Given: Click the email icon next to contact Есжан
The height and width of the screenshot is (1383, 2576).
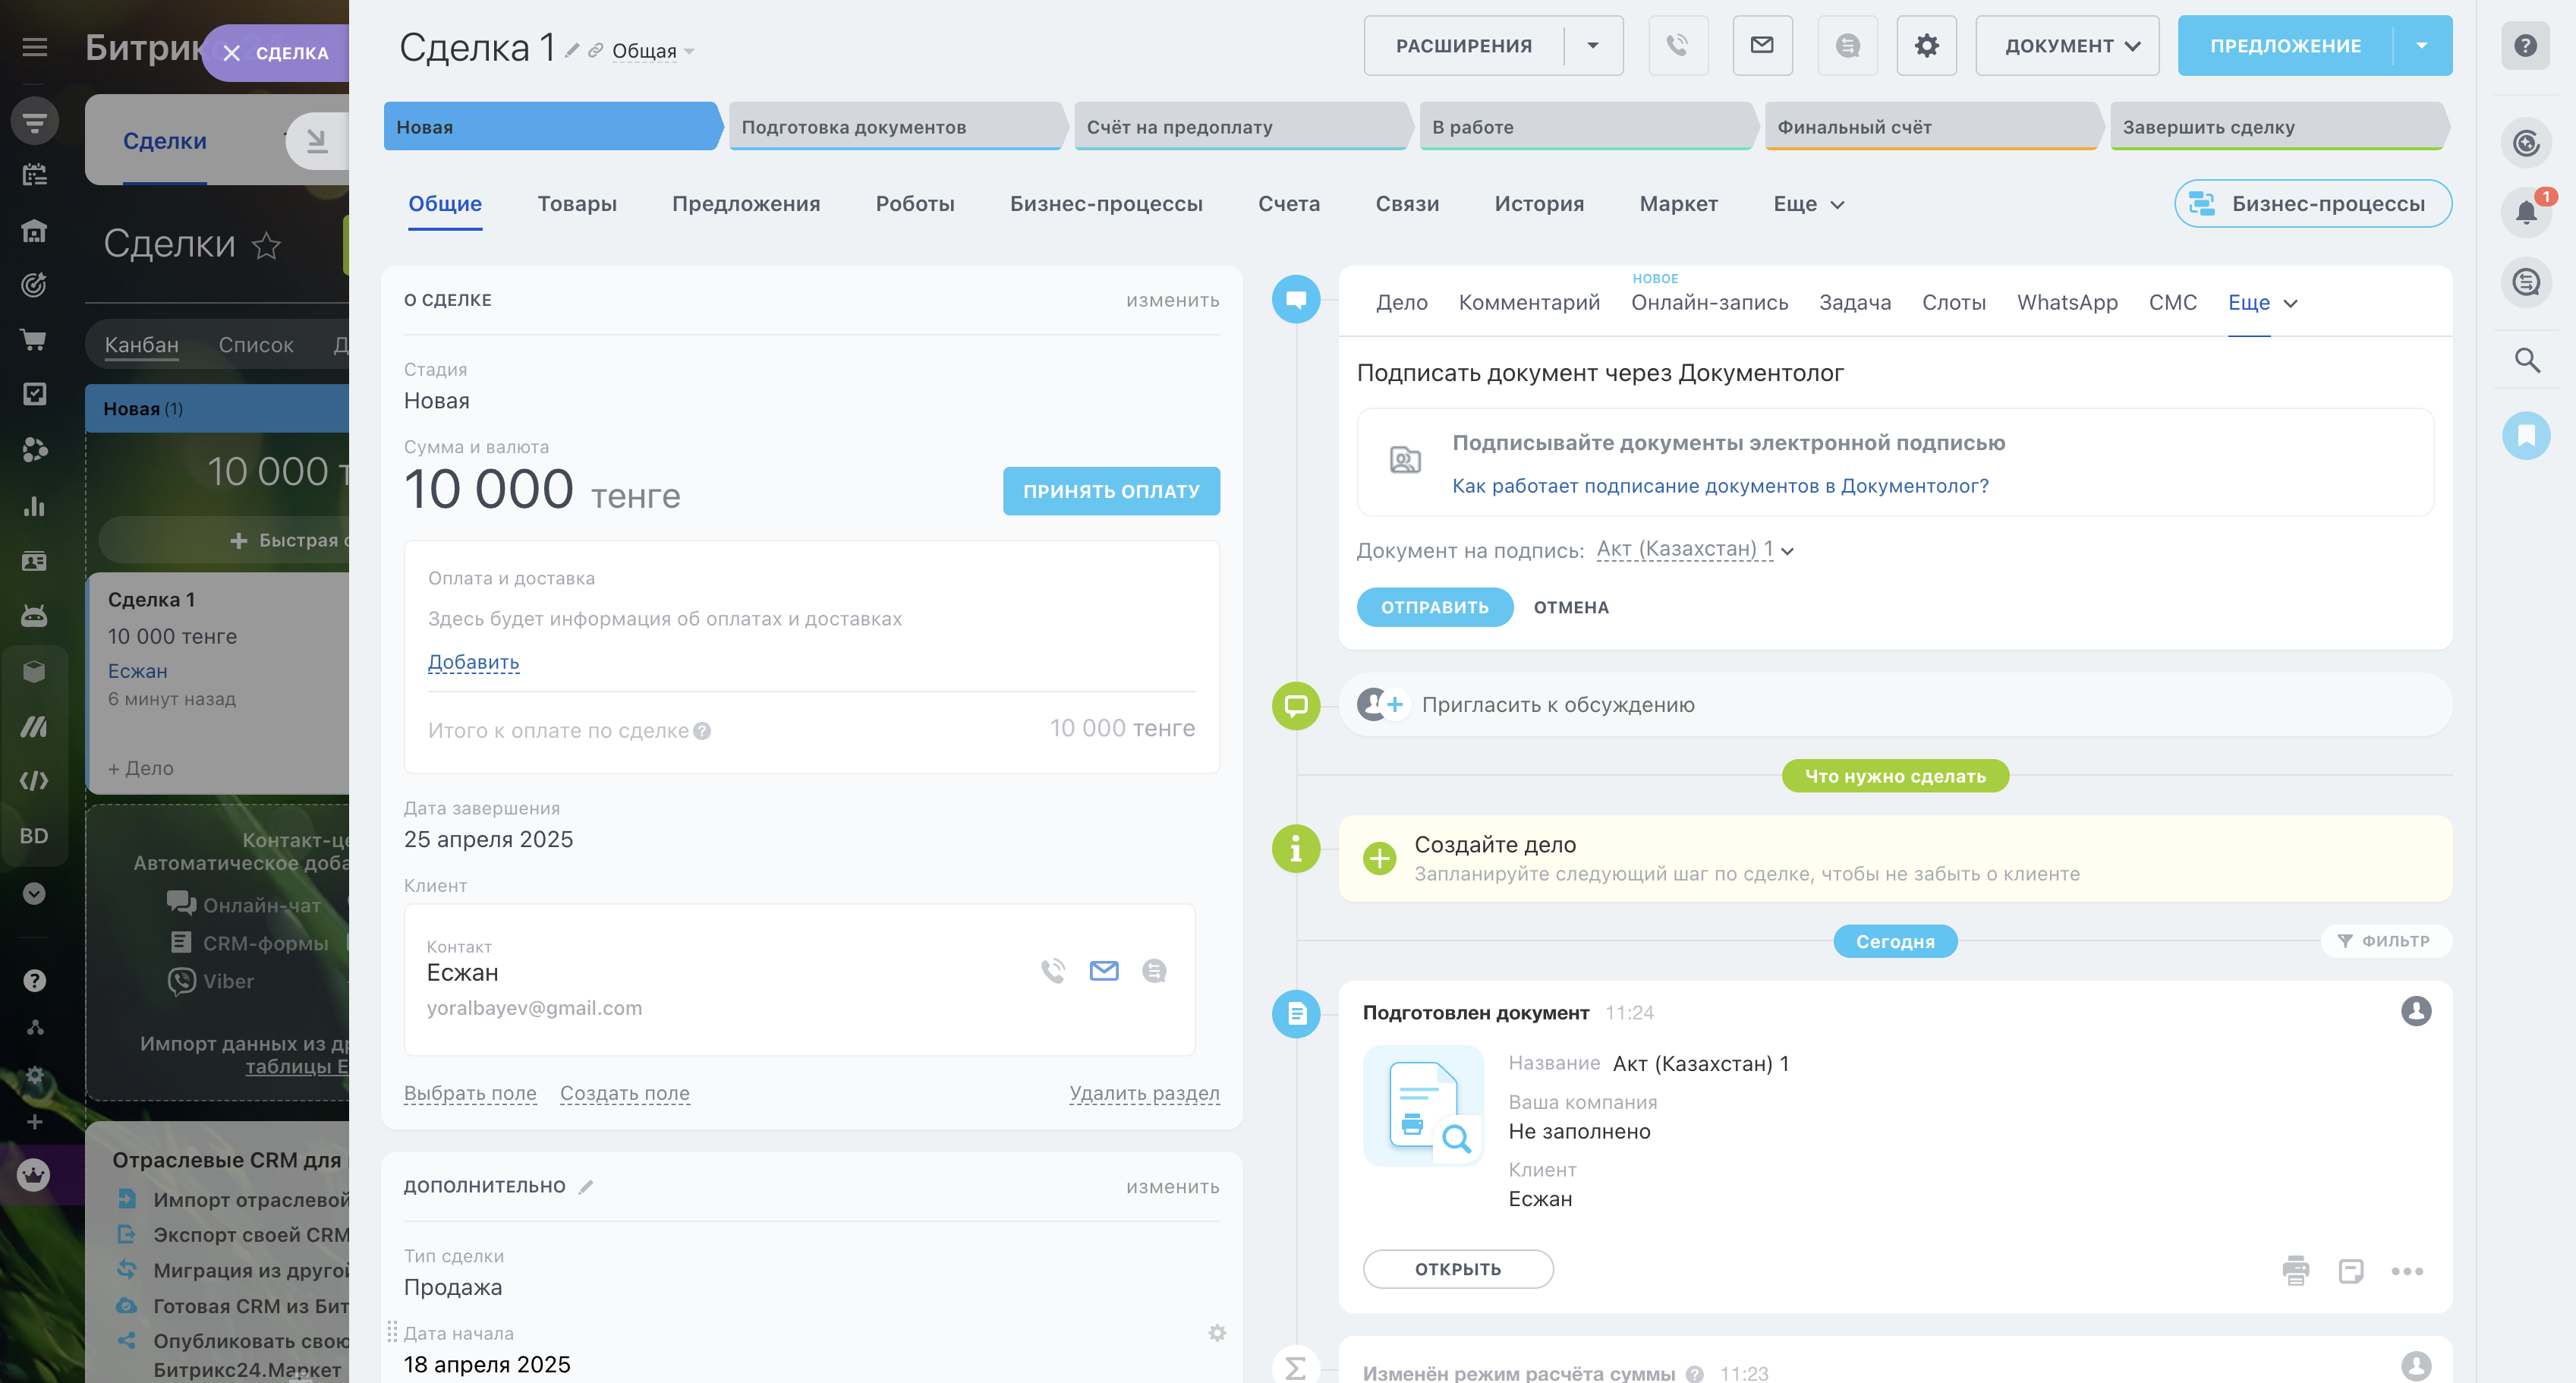Looking at the screenshot, I should pos(1103,970).
